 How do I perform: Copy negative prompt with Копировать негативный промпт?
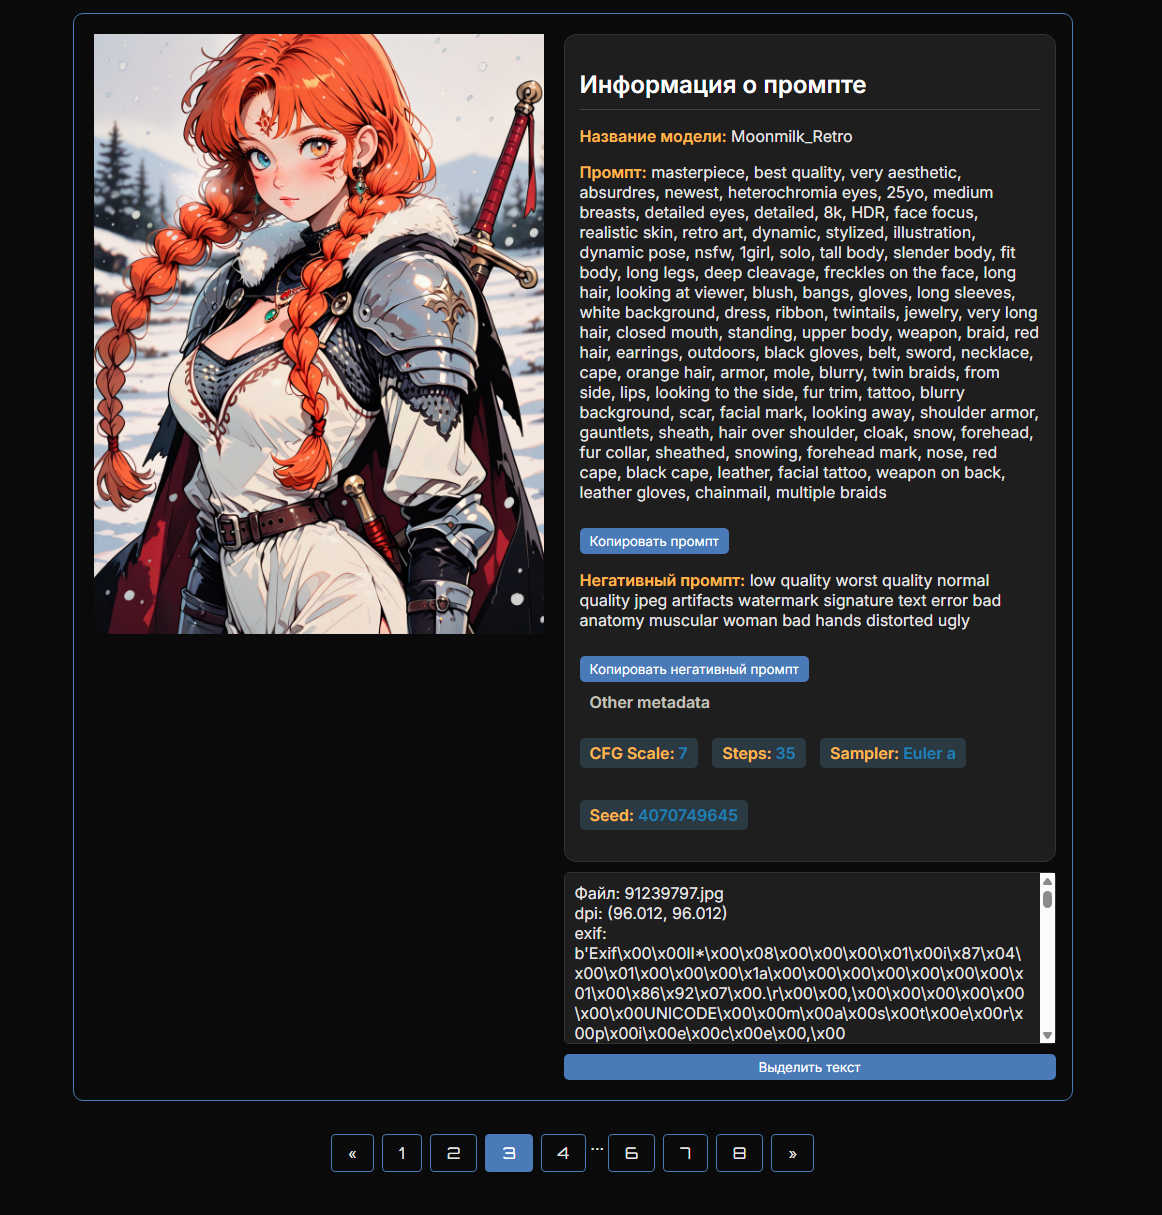click(694, 669)
